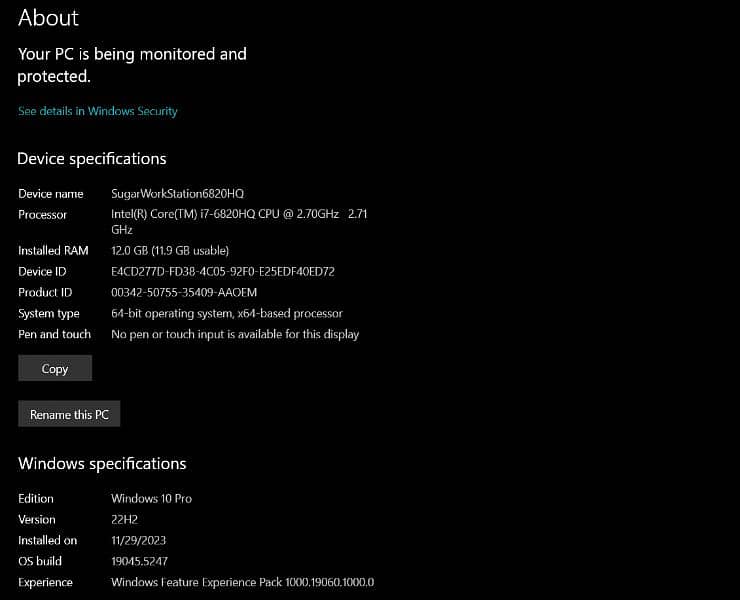Image resolution: width=740 pixels, height=600 pixels.
Task: Click the Copy button
Action: (x=55, y=368)
